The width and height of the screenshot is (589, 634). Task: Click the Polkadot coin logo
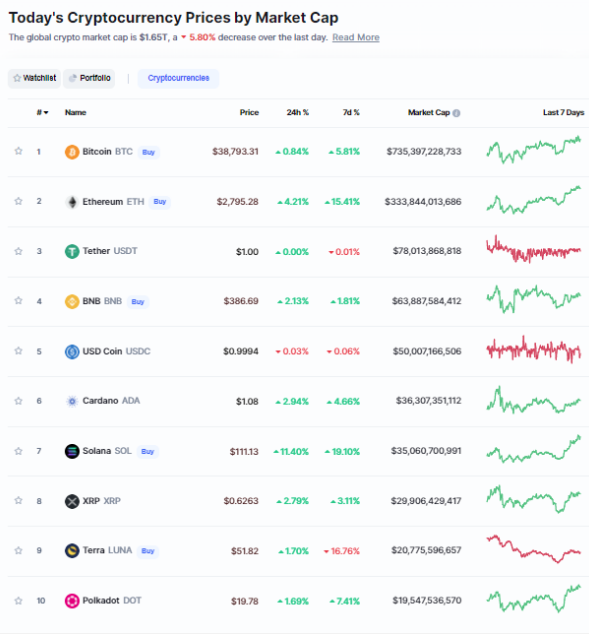pyautogui.click(x=72, y=600)
